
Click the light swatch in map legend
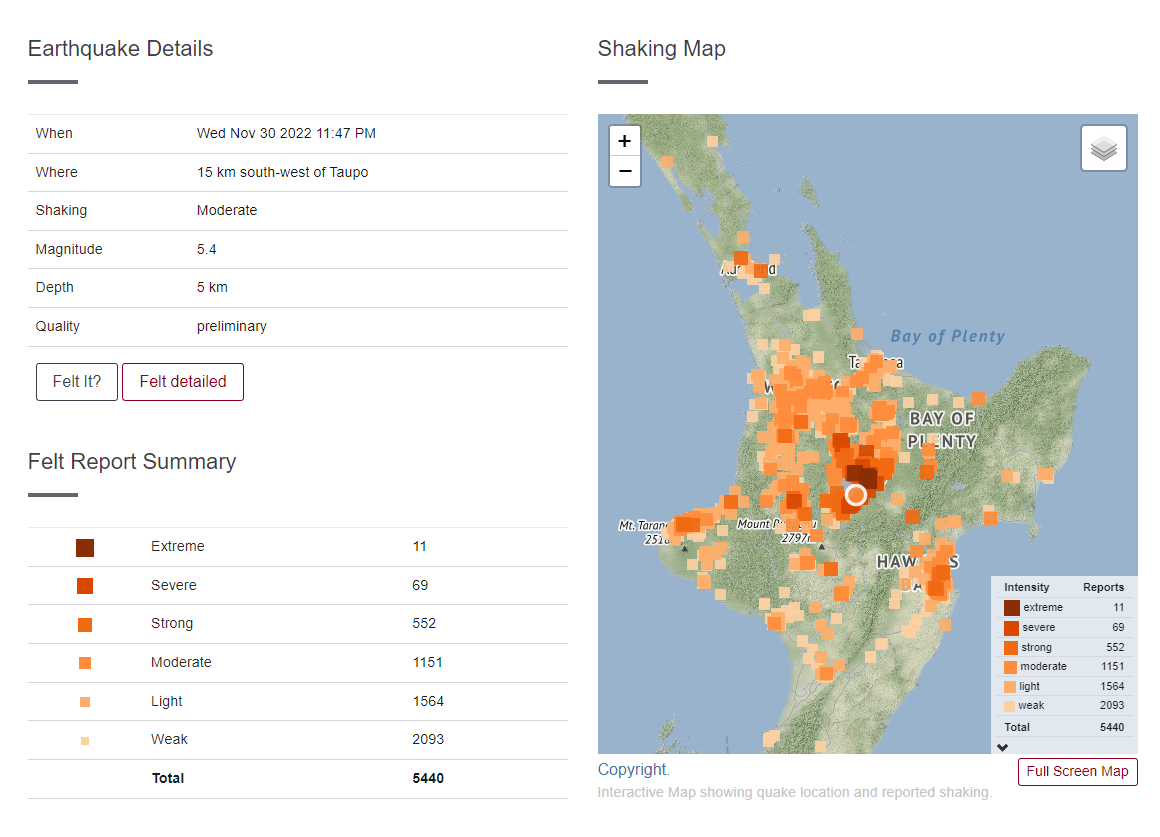1010,687
